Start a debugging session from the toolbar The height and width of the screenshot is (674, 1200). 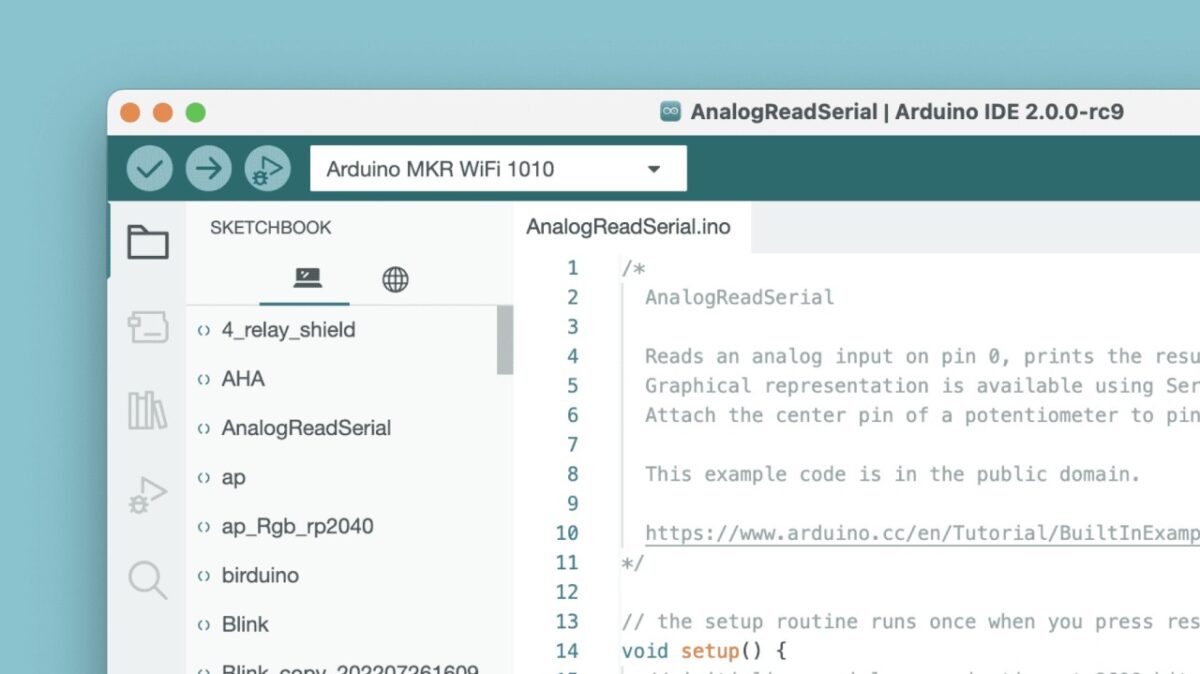tap(265, 167)
